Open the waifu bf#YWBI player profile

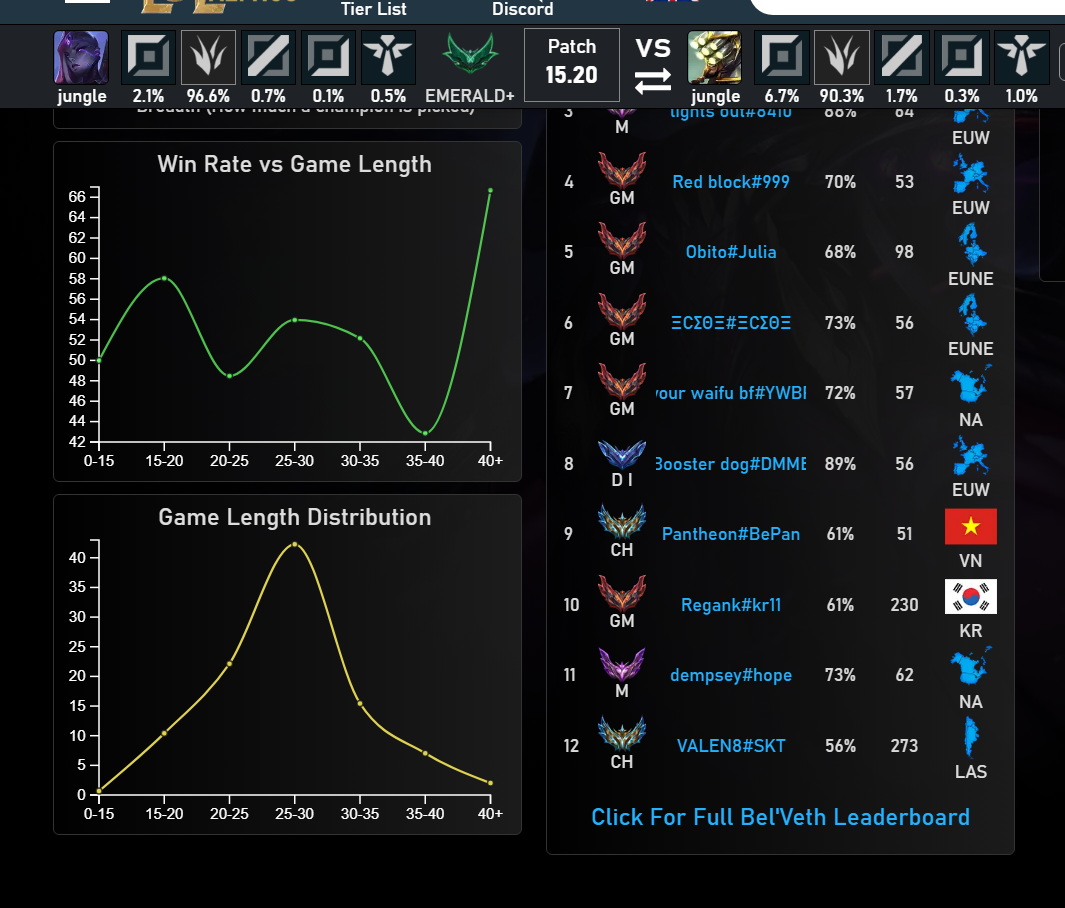(x=731, y=393)
